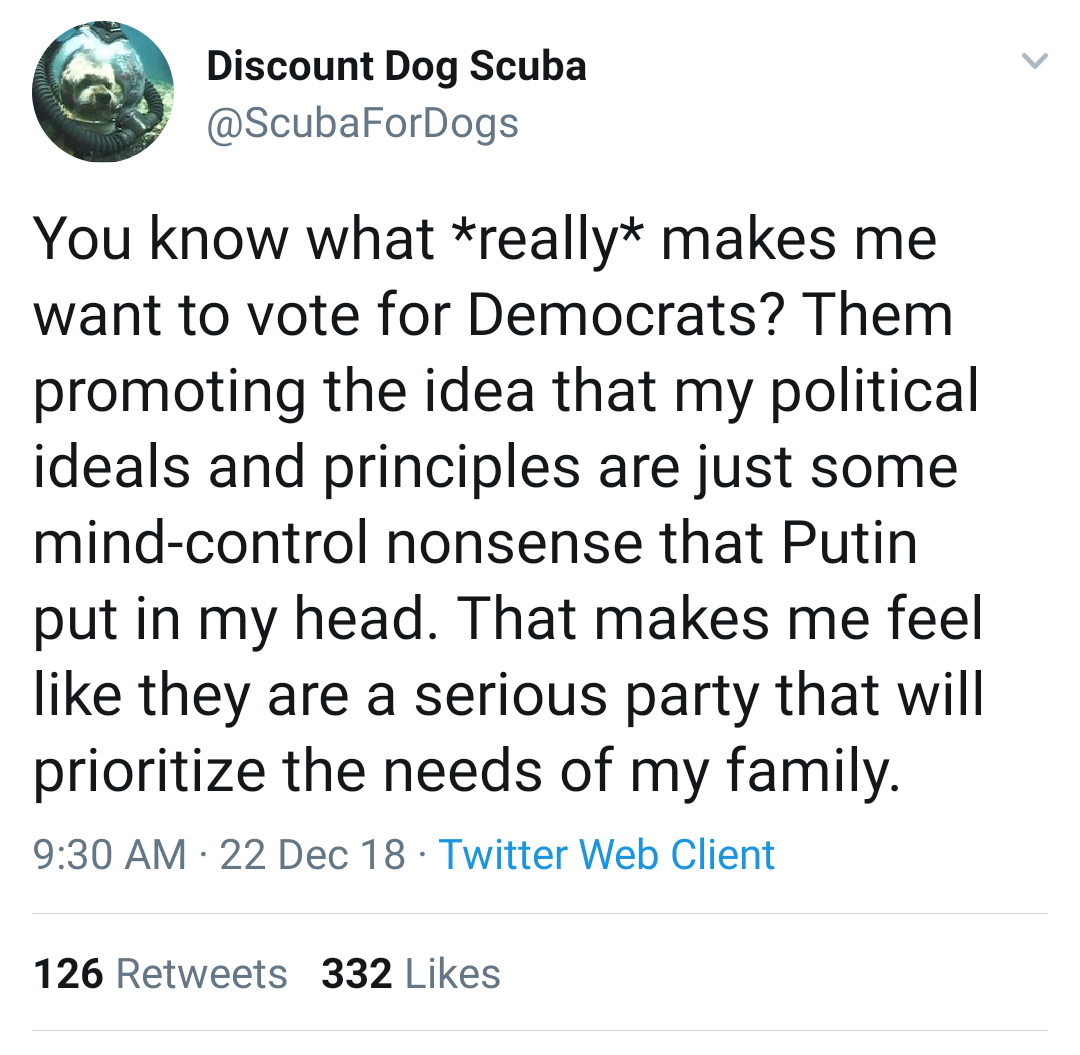View the 126 Retweets list
Screen dimensions: 1080x1055
click(x=160, y=974)
